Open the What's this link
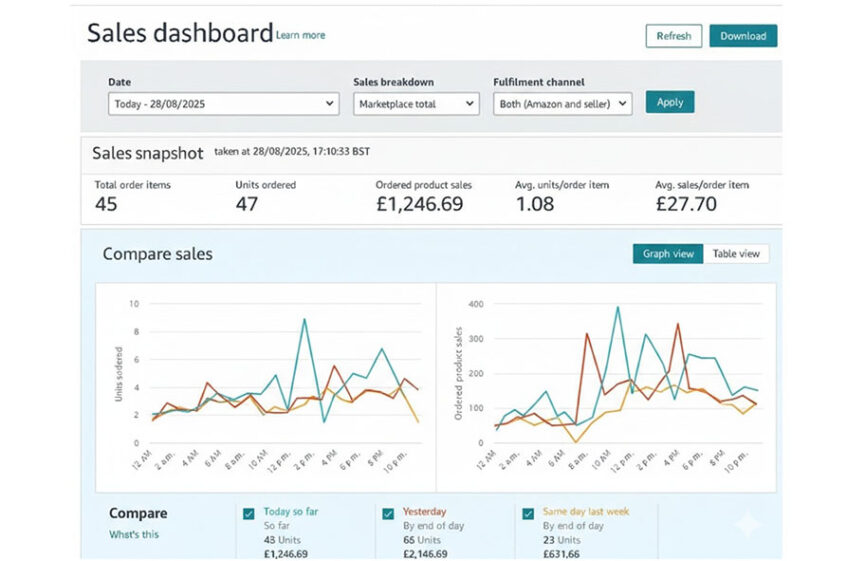The image size is (847, 561). click(x=133, y=534)
